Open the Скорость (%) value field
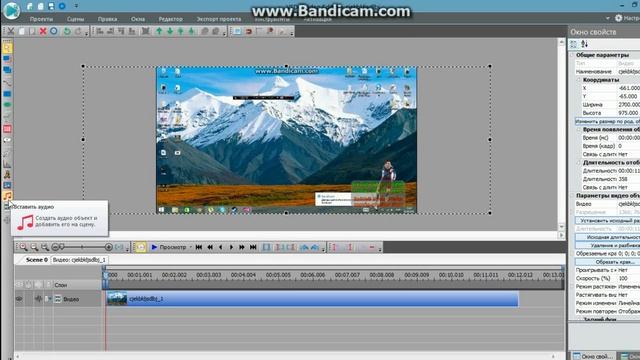 (628, 278)
